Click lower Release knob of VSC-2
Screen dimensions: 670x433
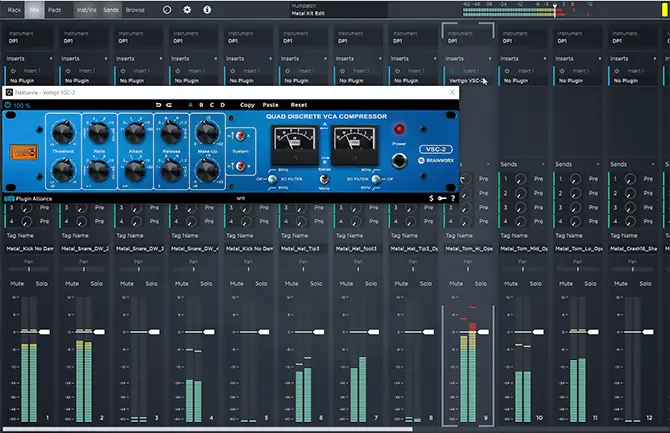tap(171, 171)
